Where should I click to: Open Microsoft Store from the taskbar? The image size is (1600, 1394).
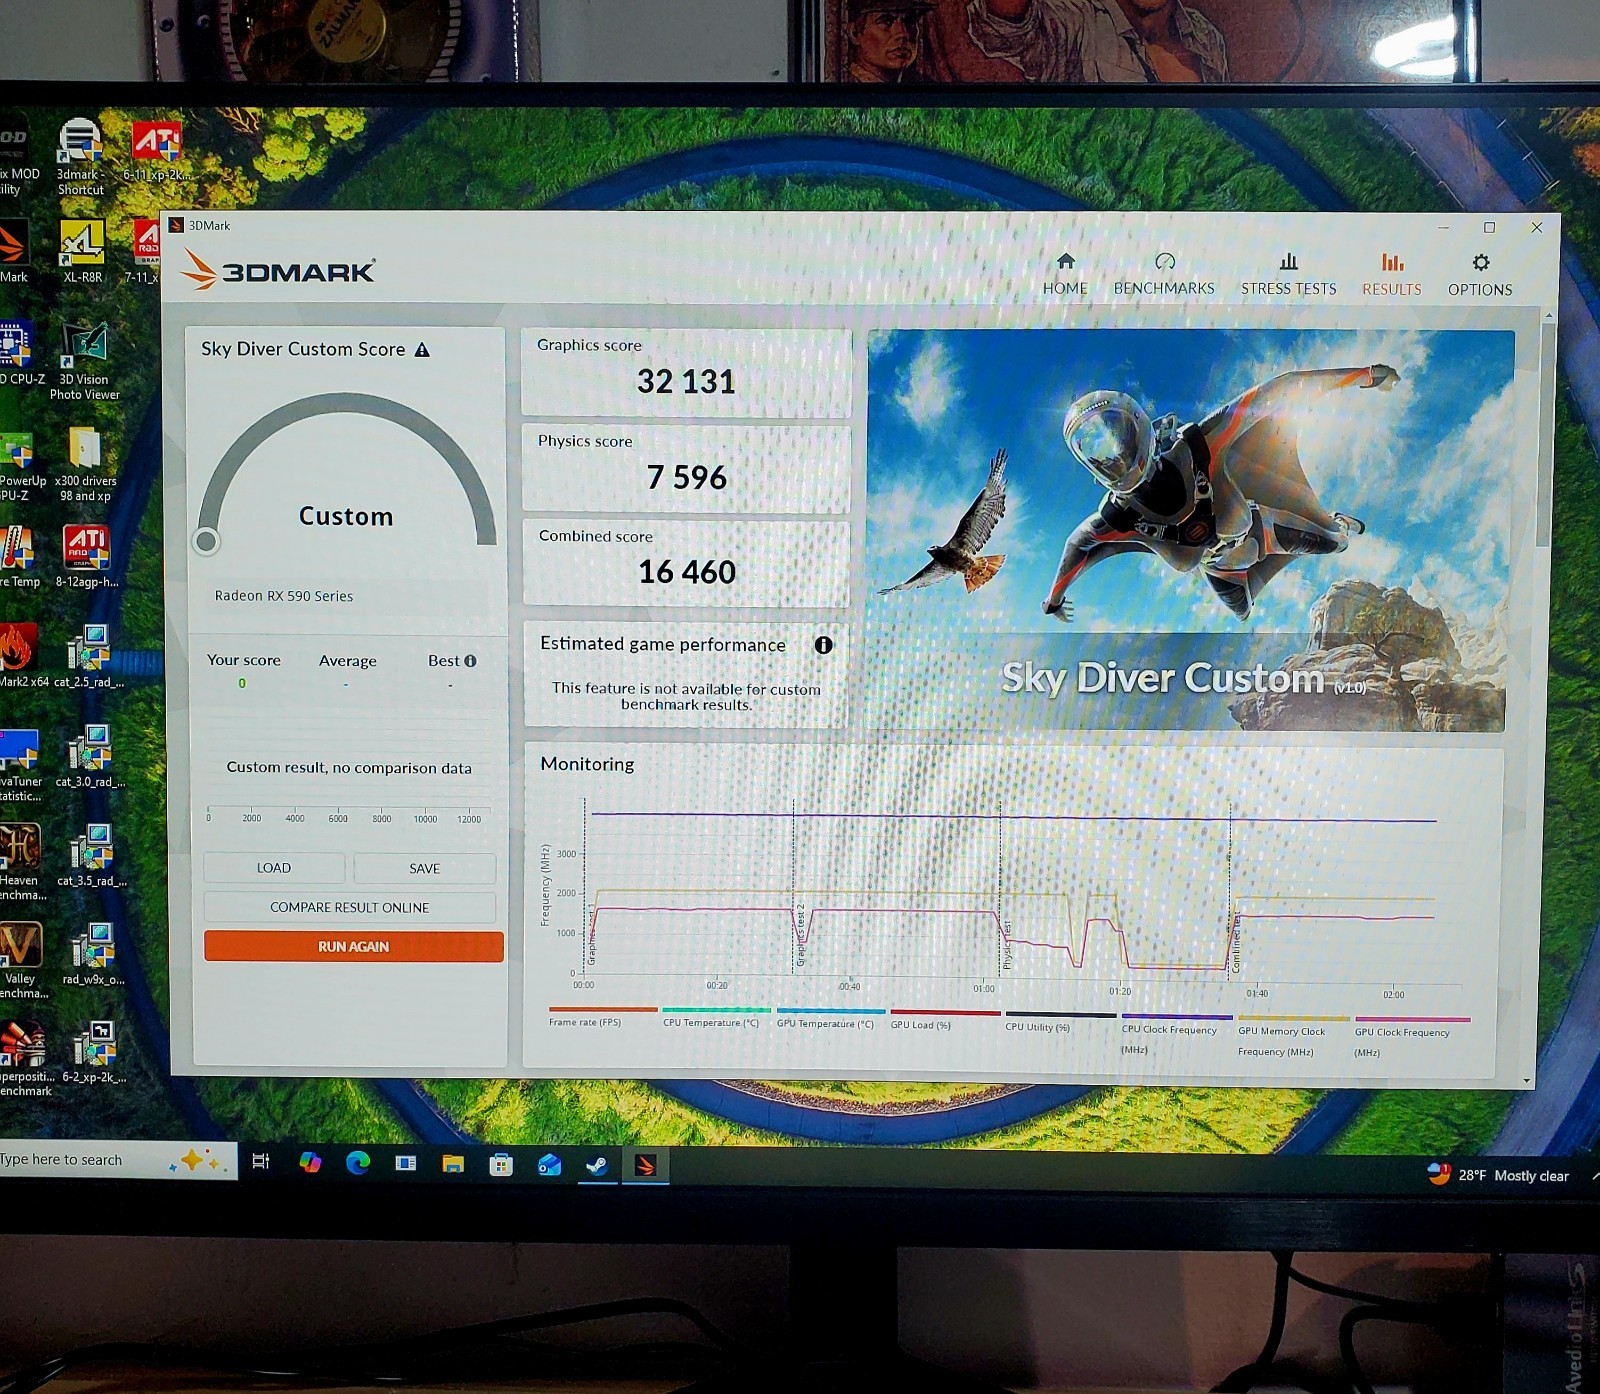[x=501, y=1164]
